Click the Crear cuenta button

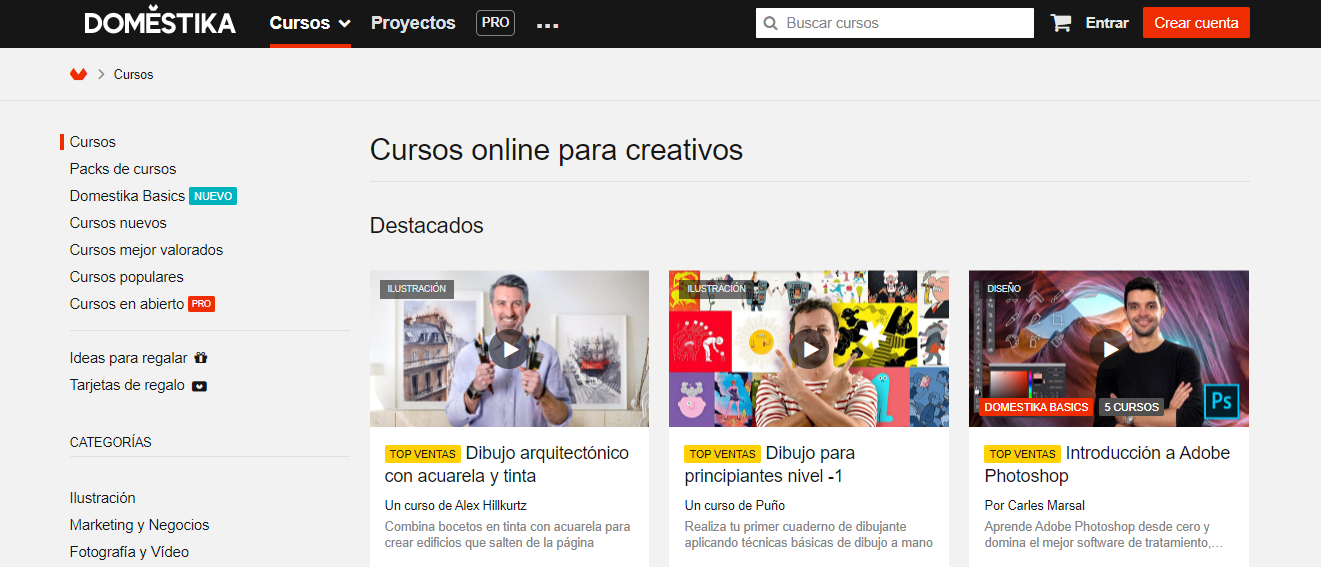[1196, 23]
